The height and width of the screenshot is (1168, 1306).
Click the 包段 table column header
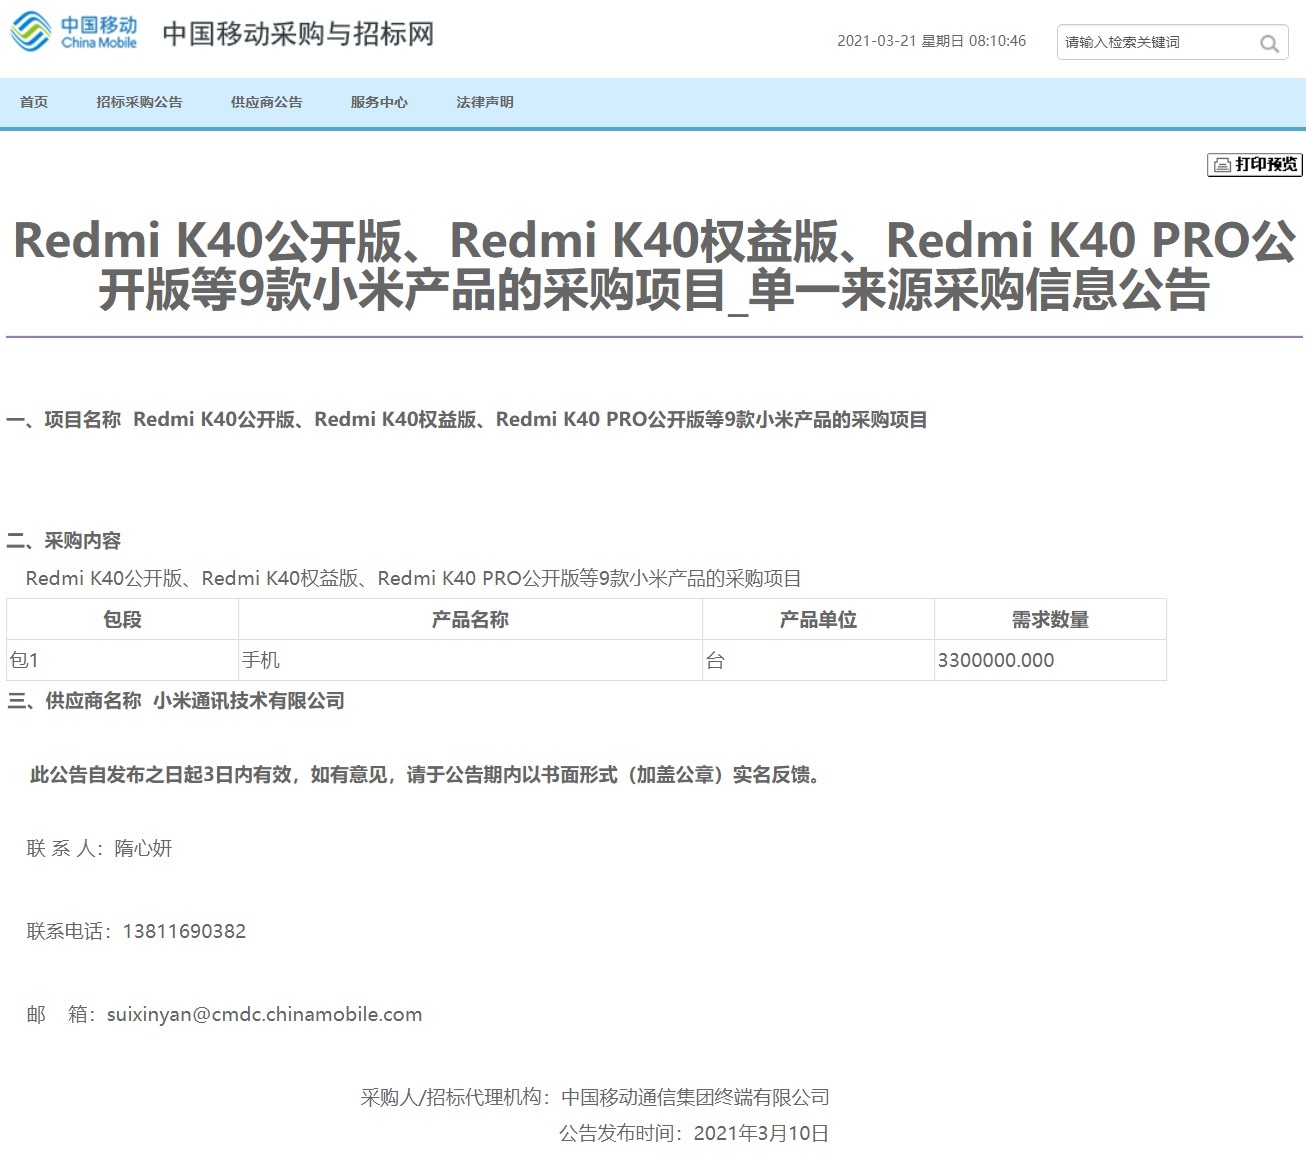(122, 619)
